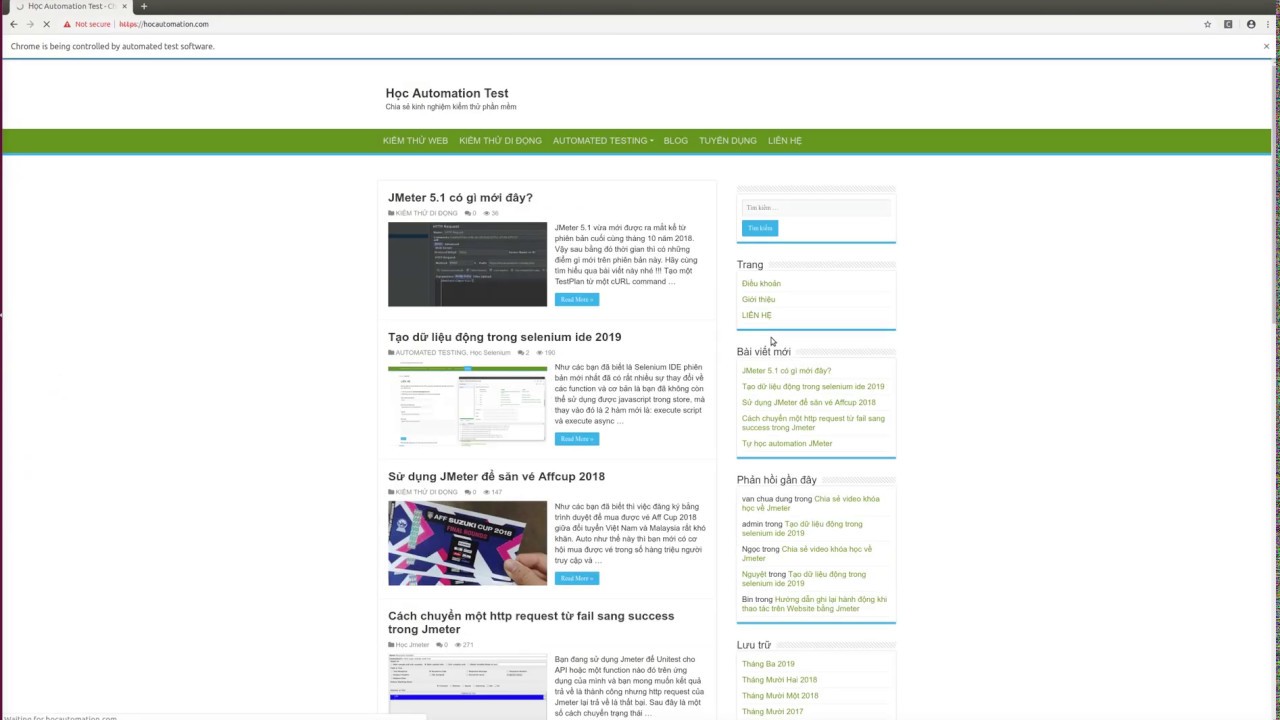Click the KIỂM THỬ DI ĐỘNG category under JMeter 5.1 post
Viewport: 1280px width, 720px height.
426,213
